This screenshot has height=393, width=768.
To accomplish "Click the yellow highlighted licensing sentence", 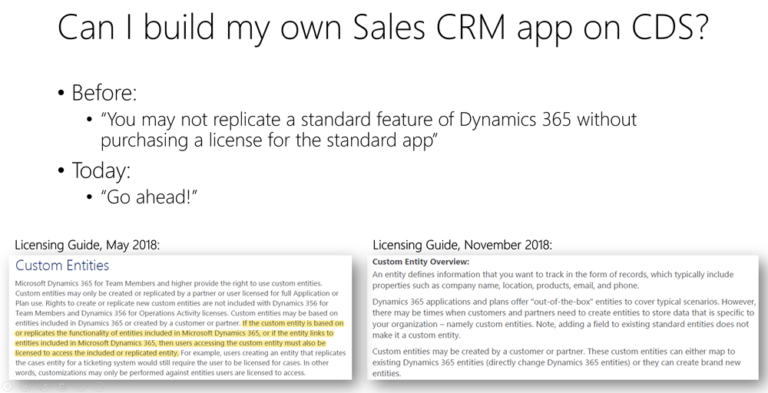I will point(180,338).
